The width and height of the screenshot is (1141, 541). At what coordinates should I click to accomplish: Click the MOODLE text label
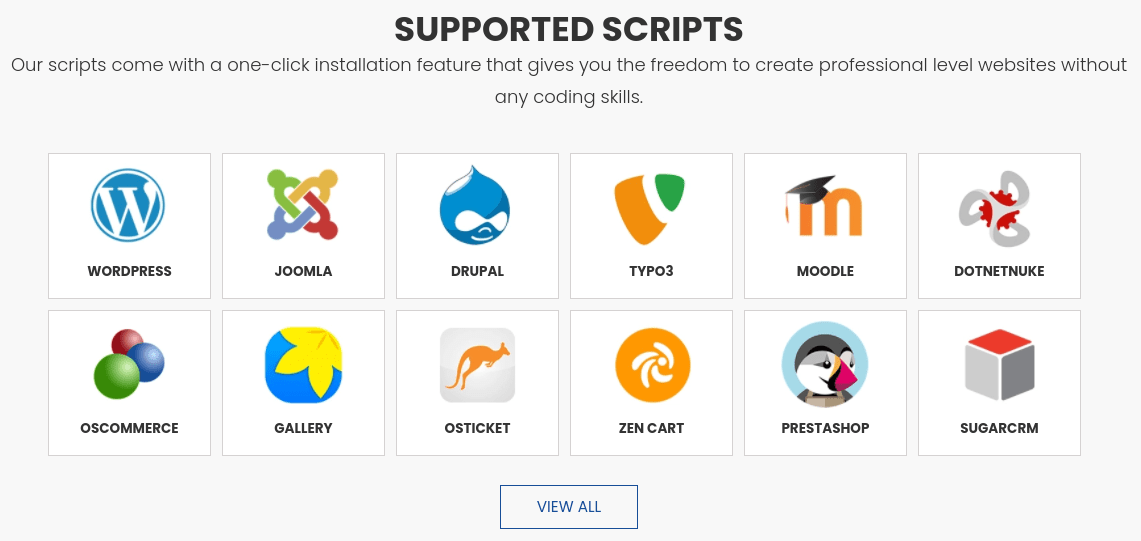(825, 271)
